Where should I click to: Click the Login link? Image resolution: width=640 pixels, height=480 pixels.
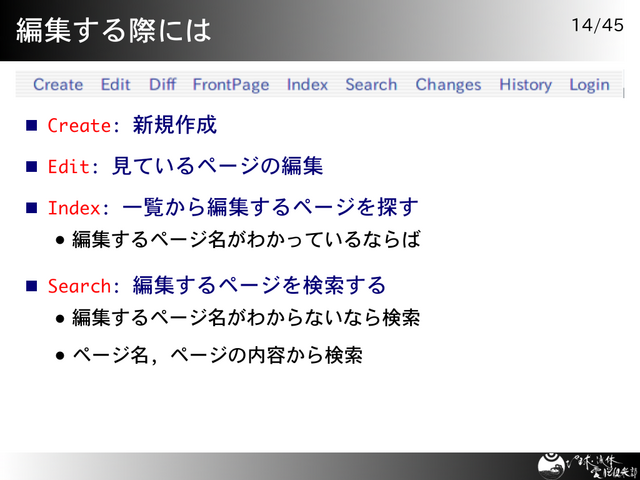589,85
